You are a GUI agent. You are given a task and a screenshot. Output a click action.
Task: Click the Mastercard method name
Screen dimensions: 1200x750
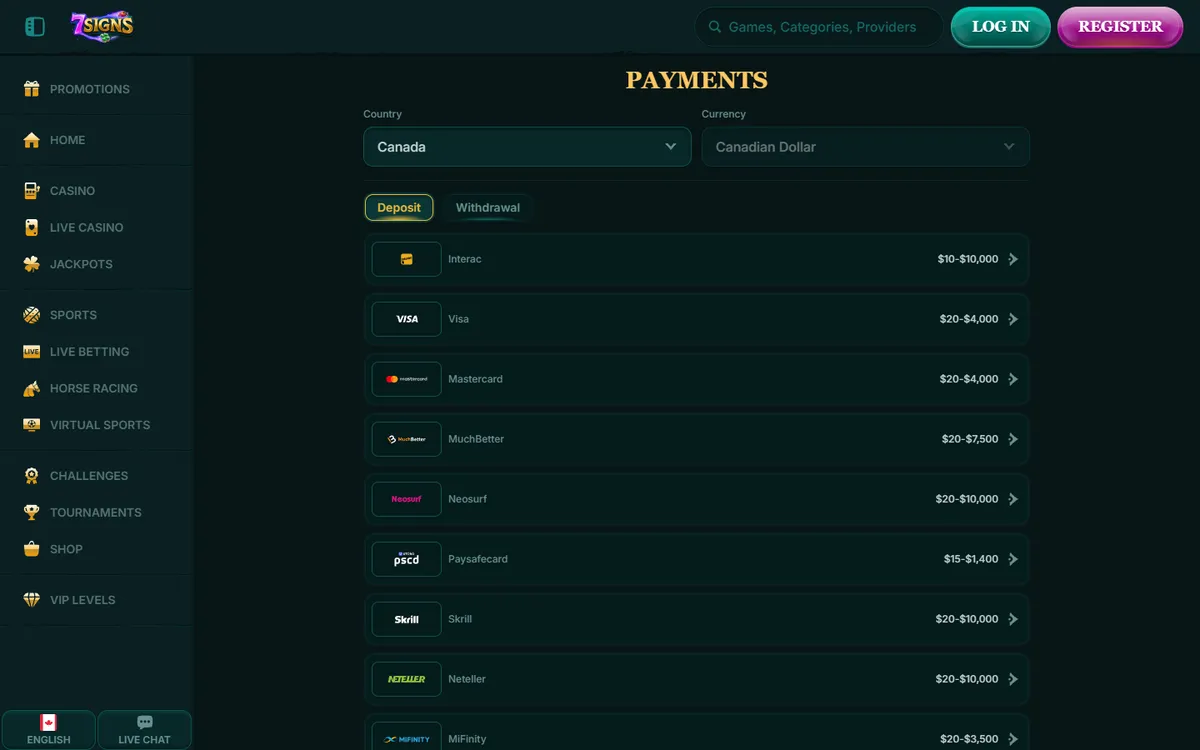(x=476, y=379)
